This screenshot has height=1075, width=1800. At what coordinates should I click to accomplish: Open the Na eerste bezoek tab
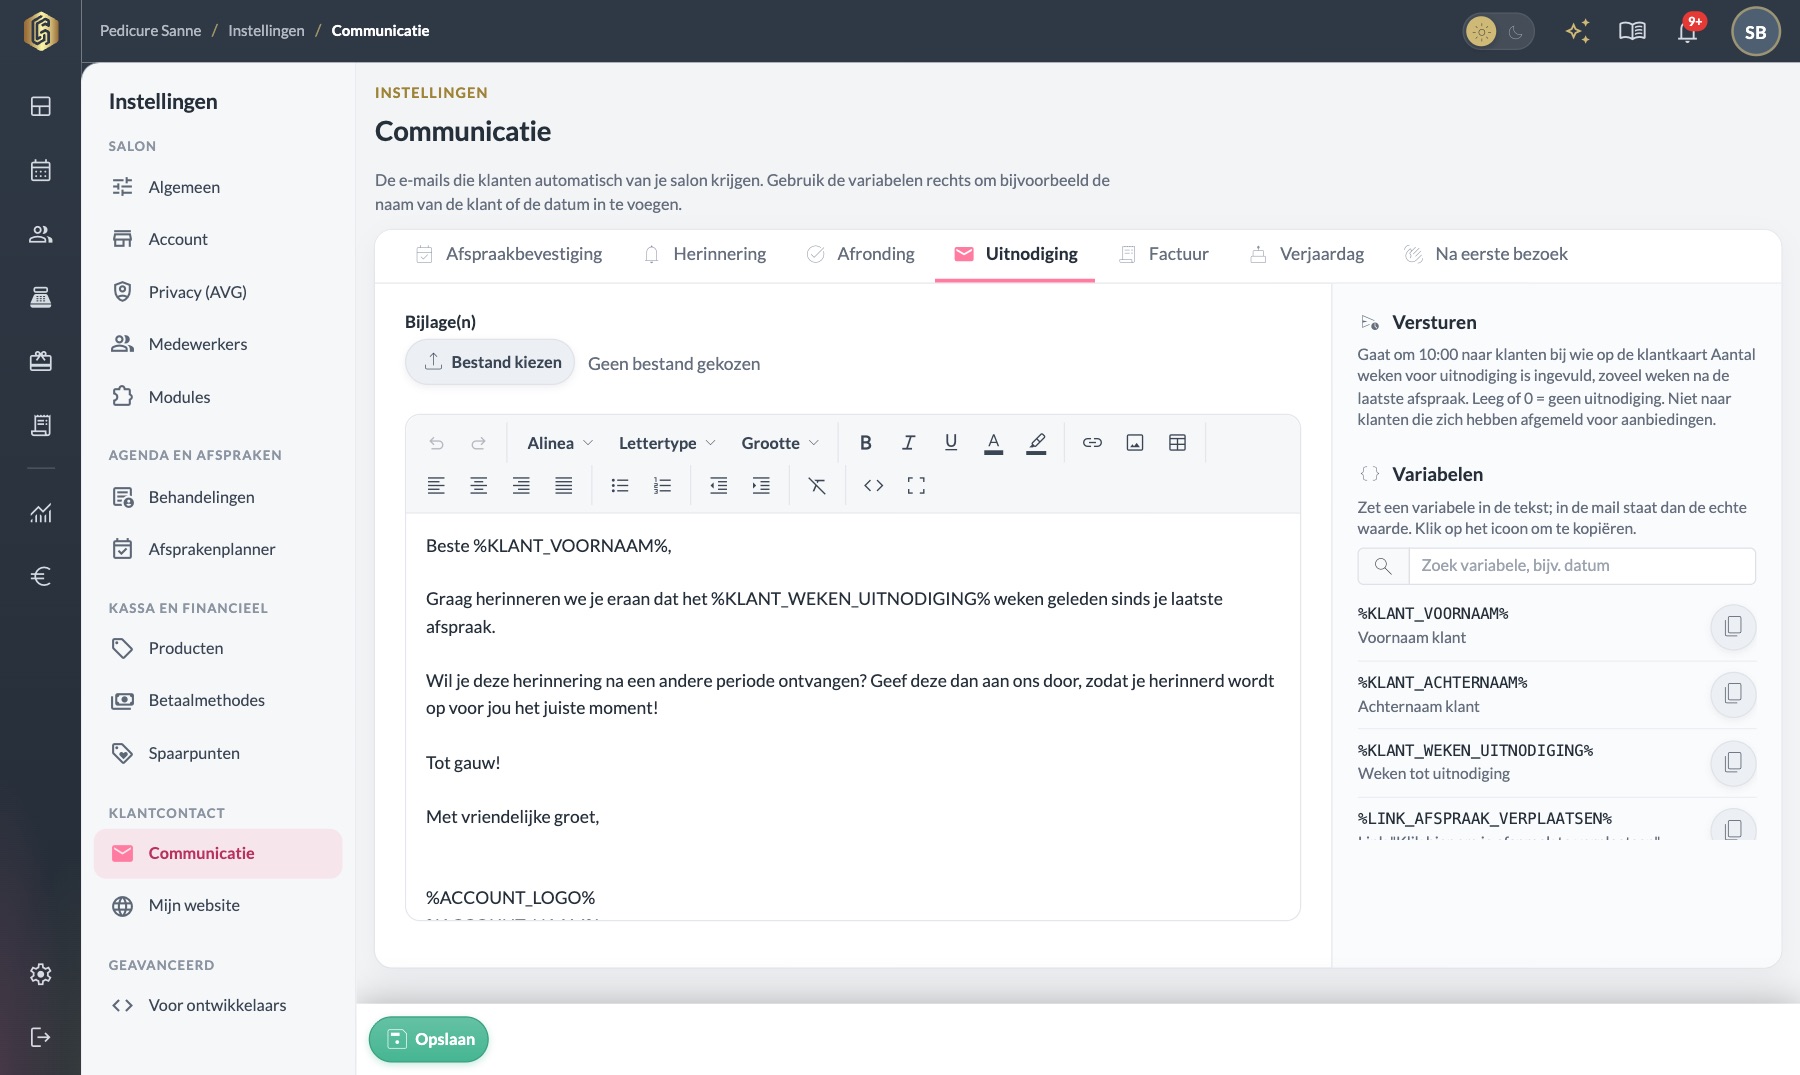[1486, 254]
